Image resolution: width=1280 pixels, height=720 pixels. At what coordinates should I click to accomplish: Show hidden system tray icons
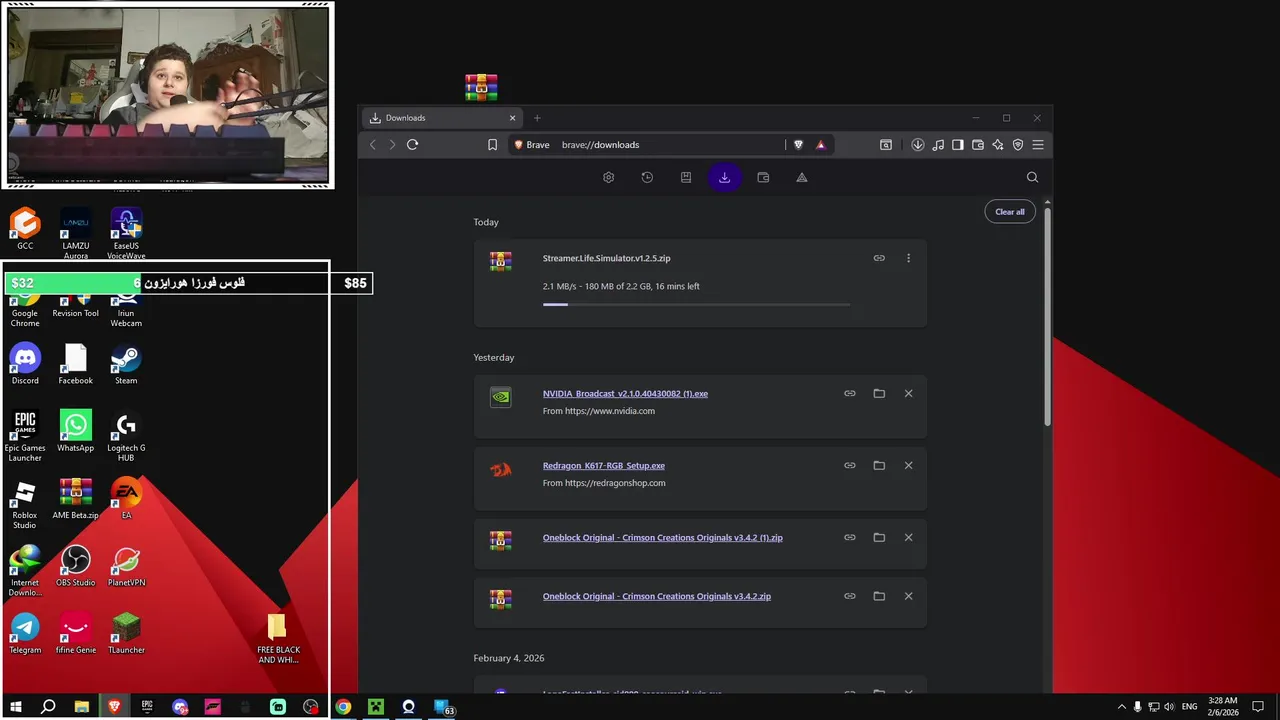click(x=1121, y=707)
